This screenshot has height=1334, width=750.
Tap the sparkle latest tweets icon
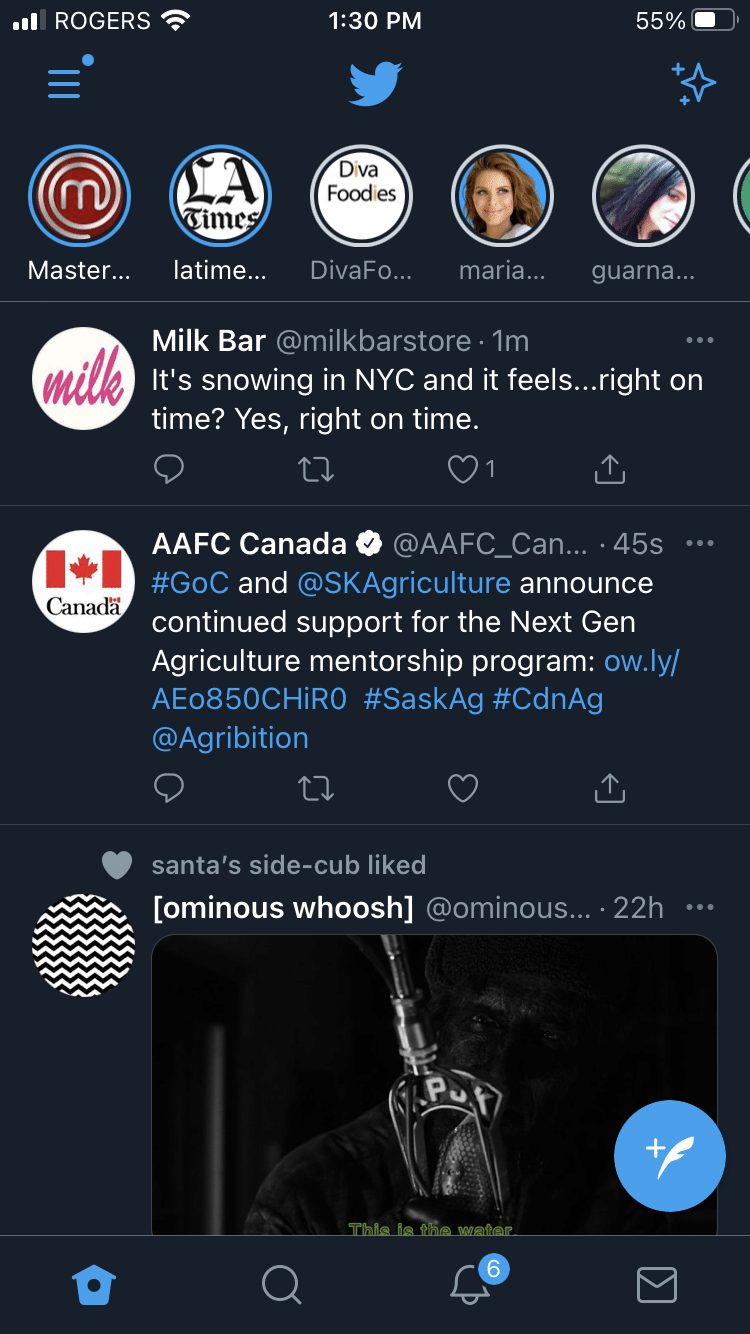coord(693,83)
